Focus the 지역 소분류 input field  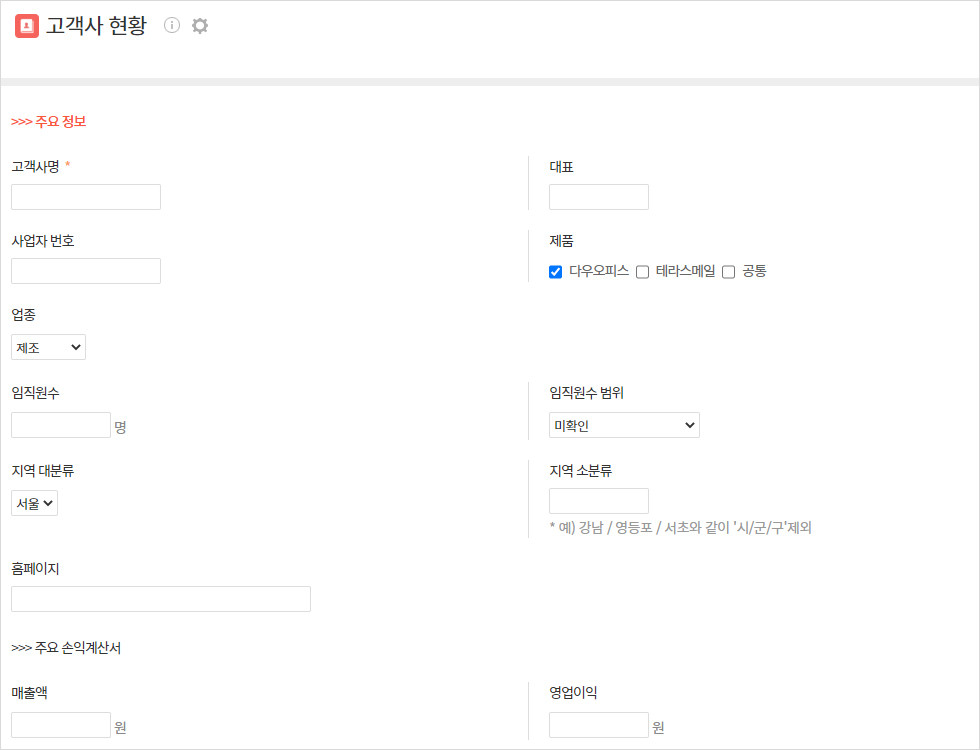coord(599,501)
